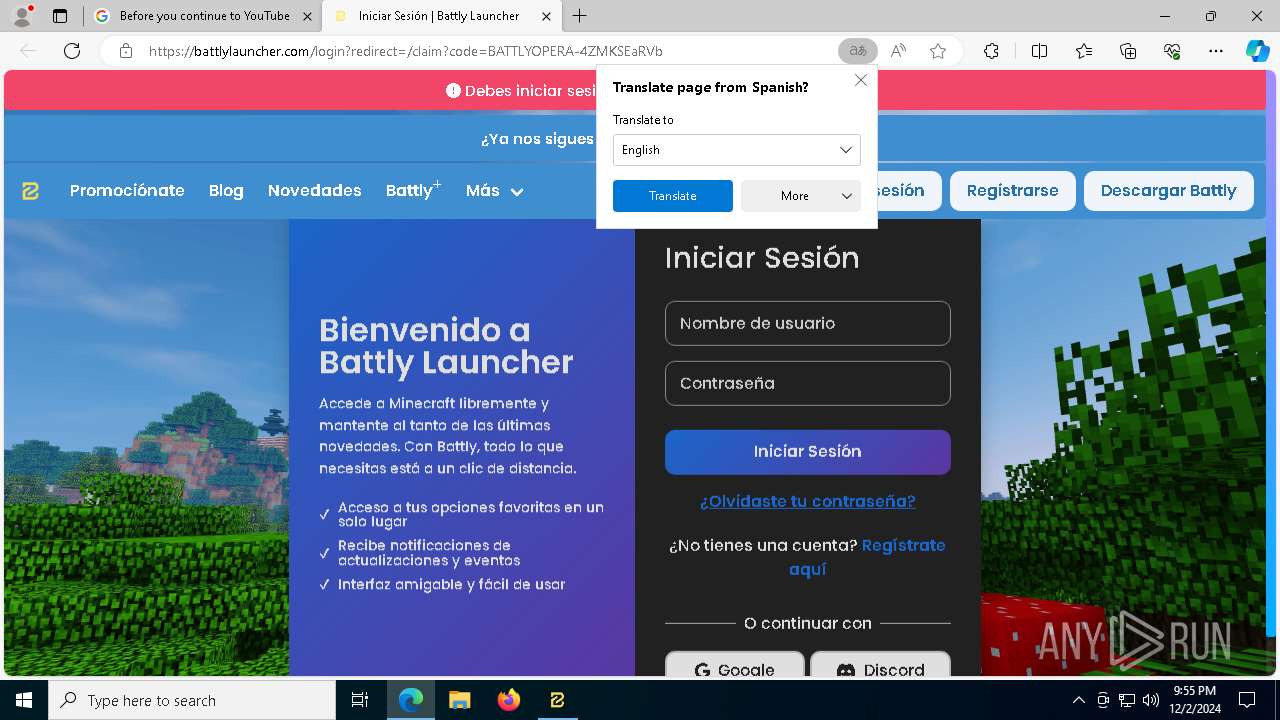Close the translate popup with X
Viewport: 1280px width, 720px height.
coord(860,80)
